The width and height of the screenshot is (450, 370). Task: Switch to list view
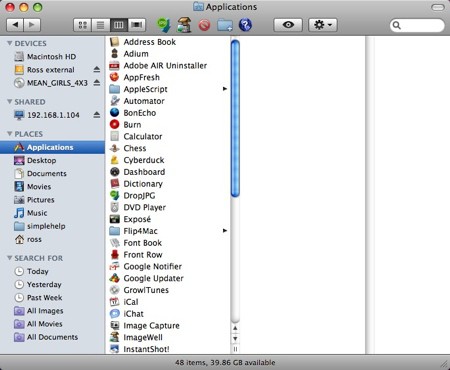click(x=100, y=25)
